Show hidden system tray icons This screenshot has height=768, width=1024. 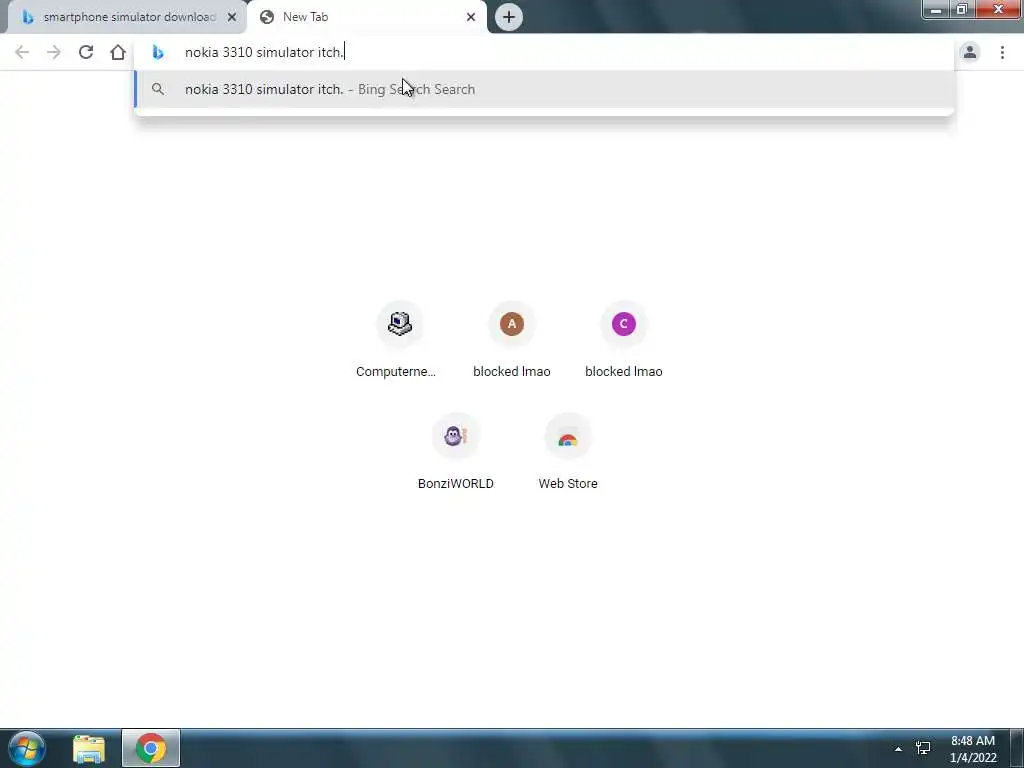898,749
